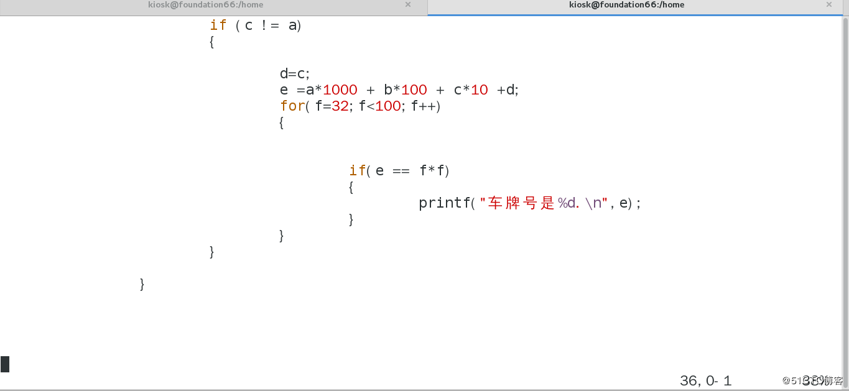Close the left terminal tab
The height and width of the screenshot is (391, 849).
pos(408,4)
